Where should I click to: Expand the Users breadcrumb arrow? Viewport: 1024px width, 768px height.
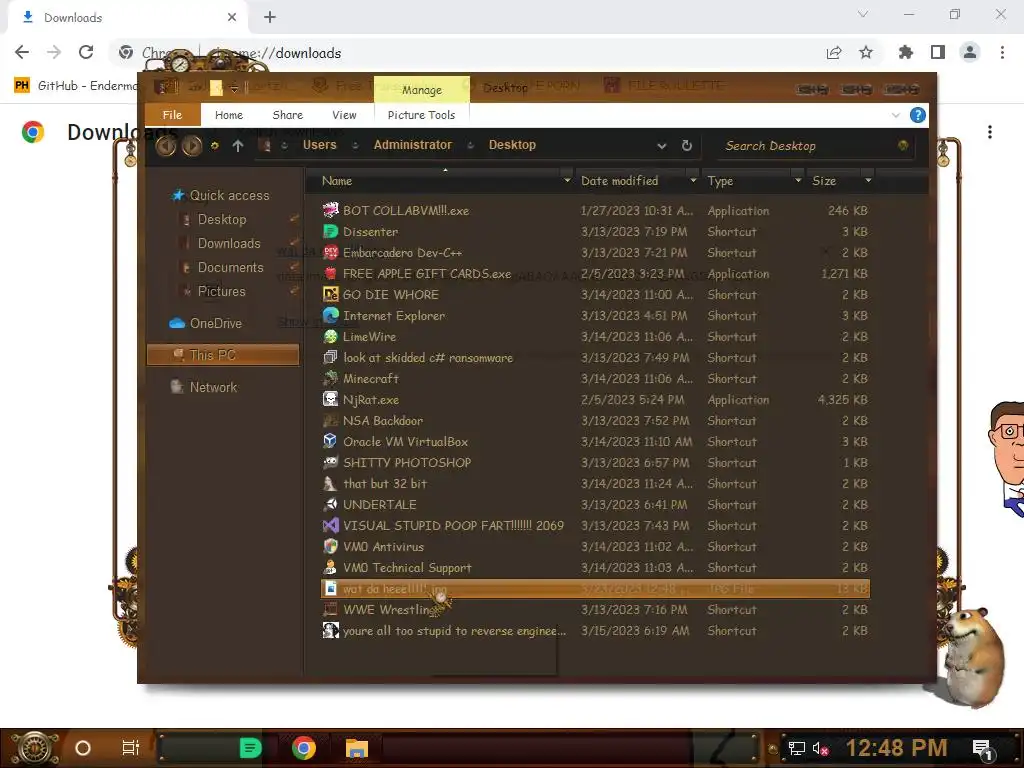355,146
